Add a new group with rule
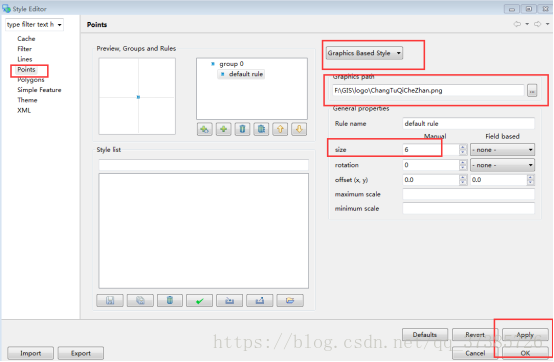 [x=205, y=129]
